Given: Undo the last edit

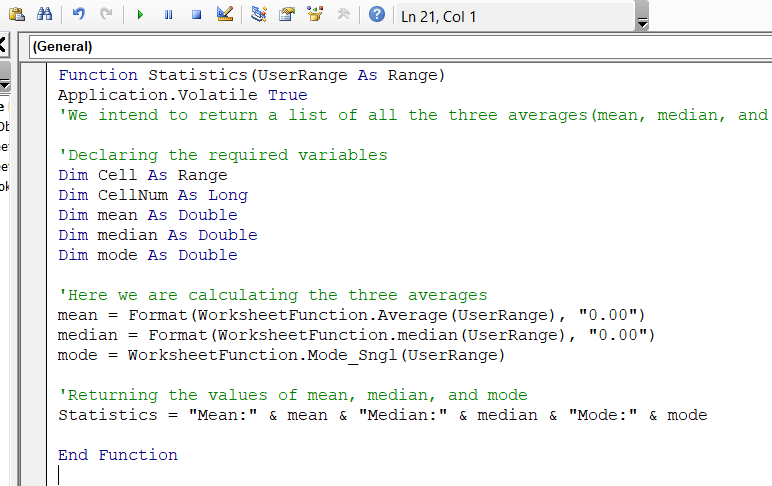Looking at the screenshot, I should [79, 15].
